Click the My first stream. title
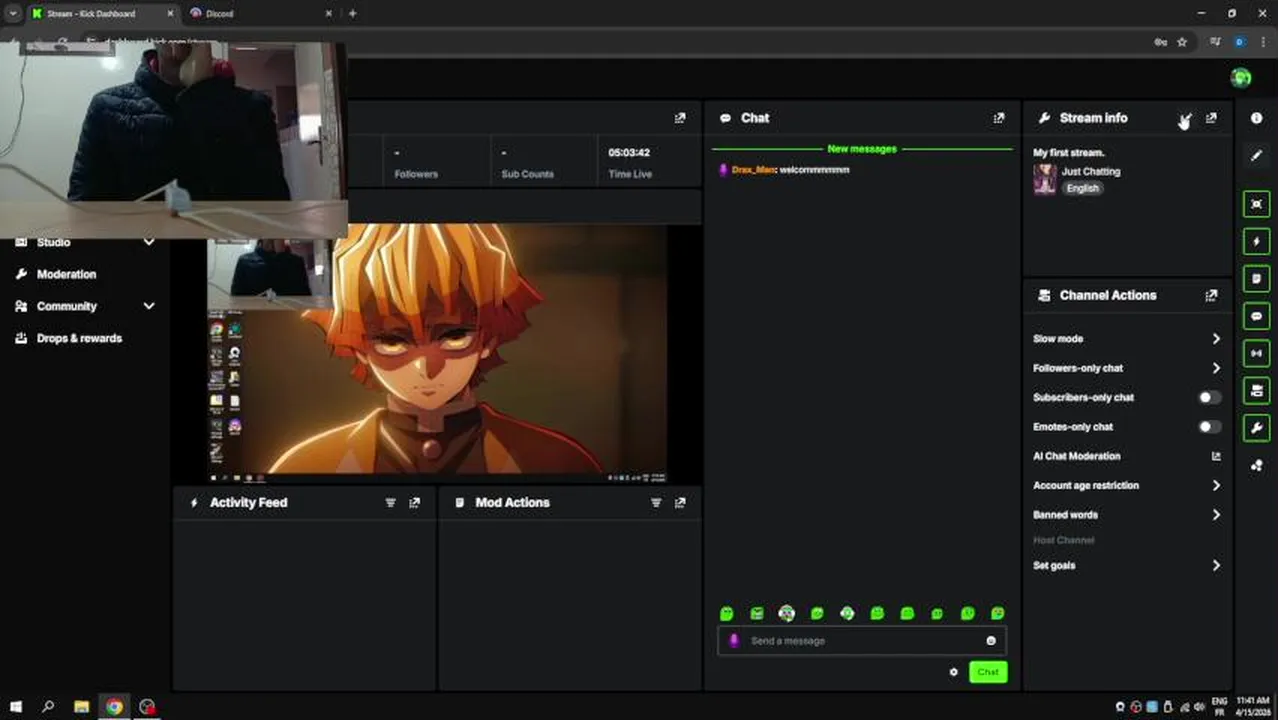Viewport: 1278px width, 720px height. [1068, 153]
